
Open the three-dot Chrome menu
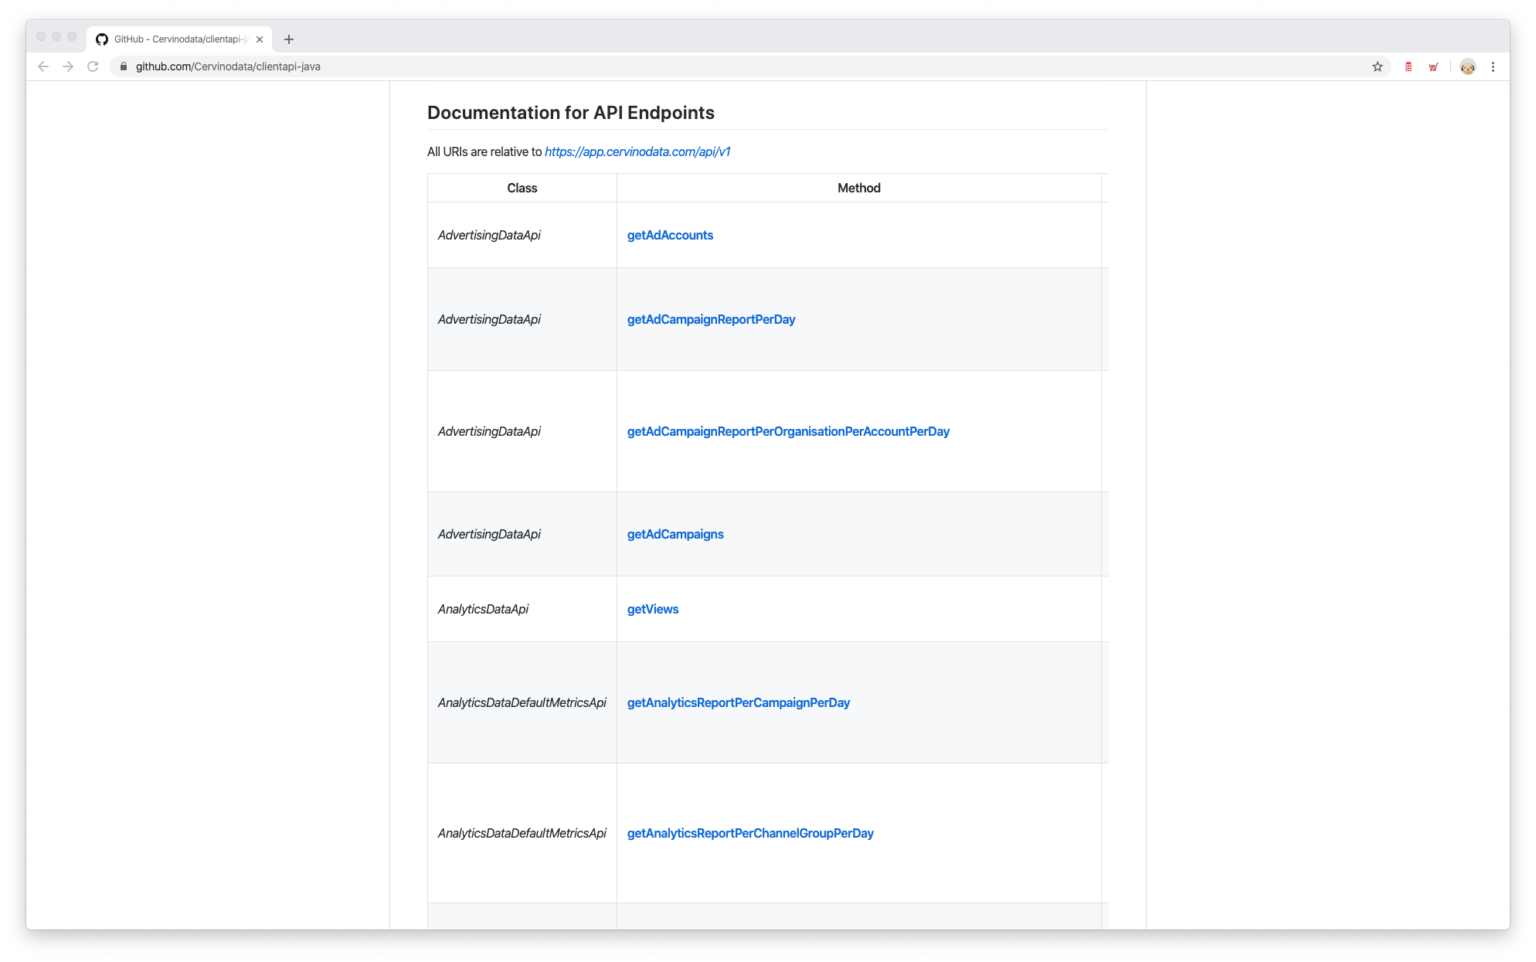pyautogui.click(x=1493, y=66)
